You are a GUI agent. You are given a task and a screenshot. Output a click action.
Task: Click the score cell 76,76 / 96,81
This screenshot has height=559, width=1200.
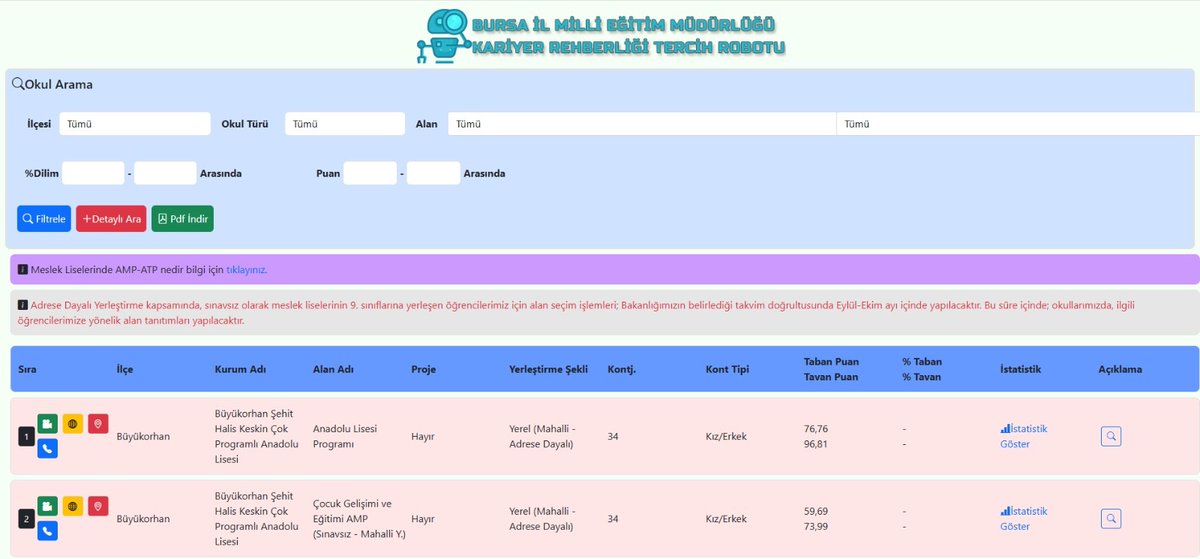coord(816,436)
